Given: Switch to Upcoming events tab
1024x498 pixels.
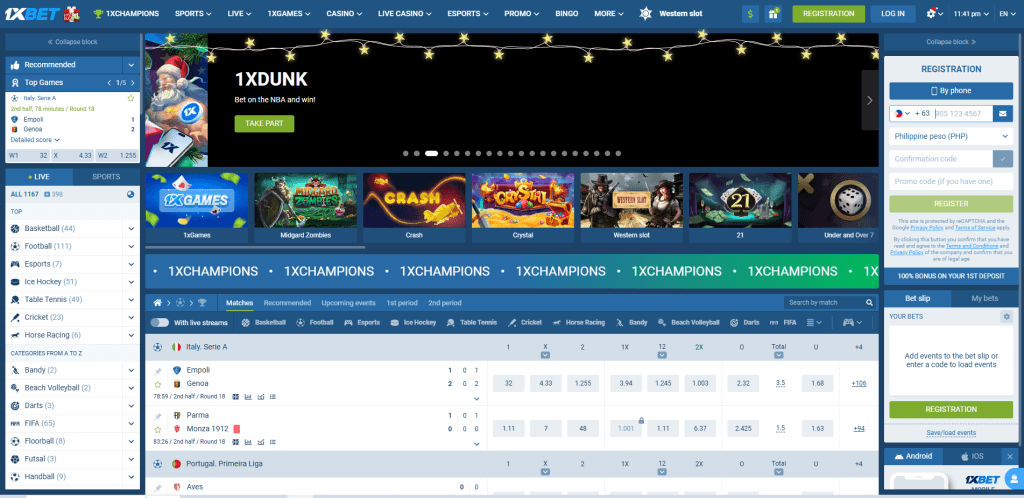Looking at the screenshot, I should click(x=348, y=303).
